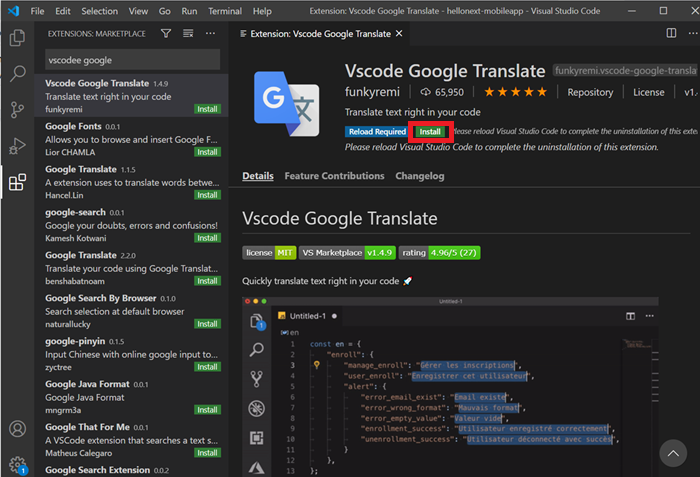Open Views and More Actions ellipsis in sidebar

coord(210,34)
